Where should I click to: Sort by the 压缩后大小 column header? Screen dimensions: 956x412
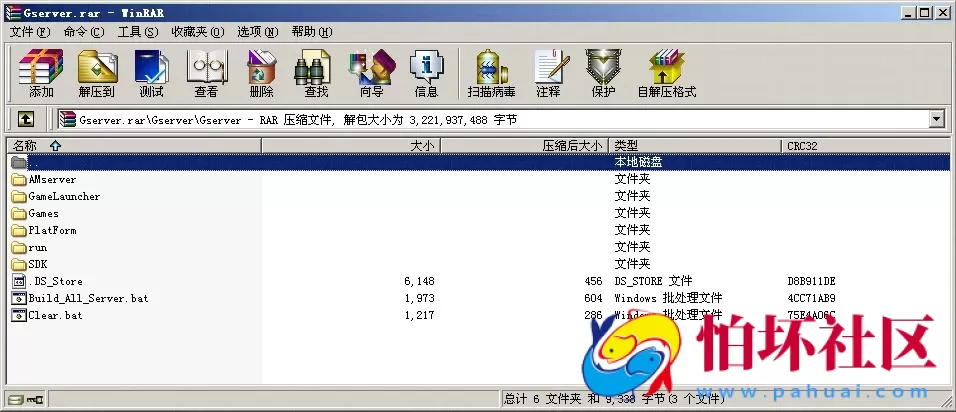525,146
